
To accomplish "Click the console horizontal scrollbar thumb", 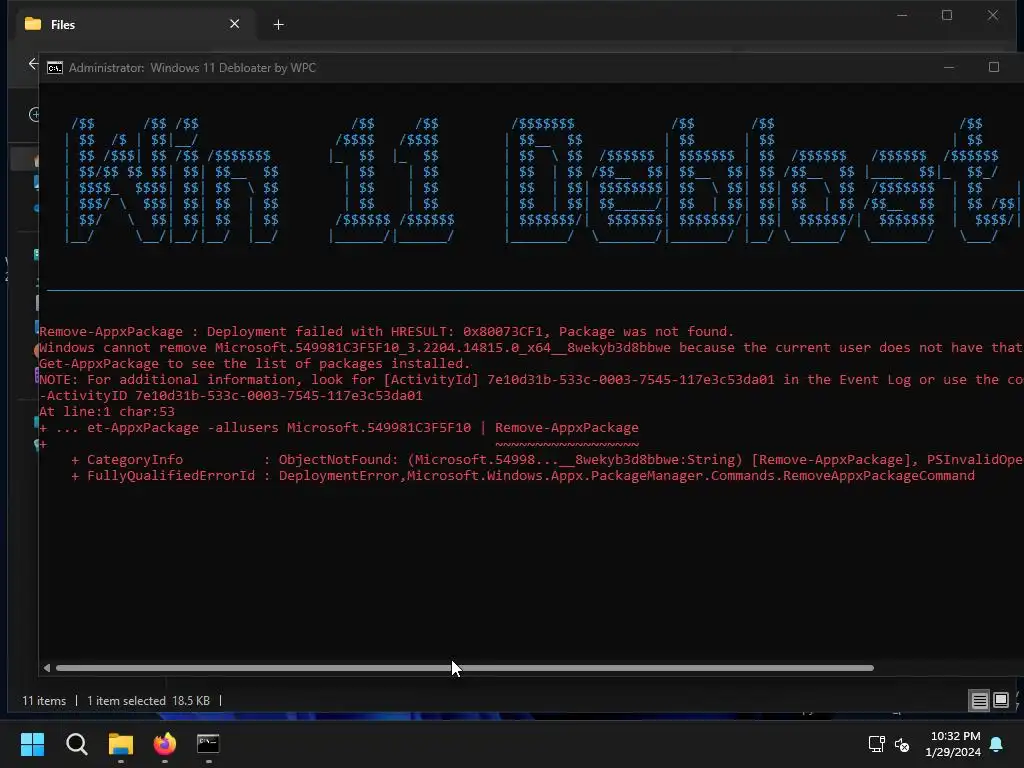I will pos(465,668).
